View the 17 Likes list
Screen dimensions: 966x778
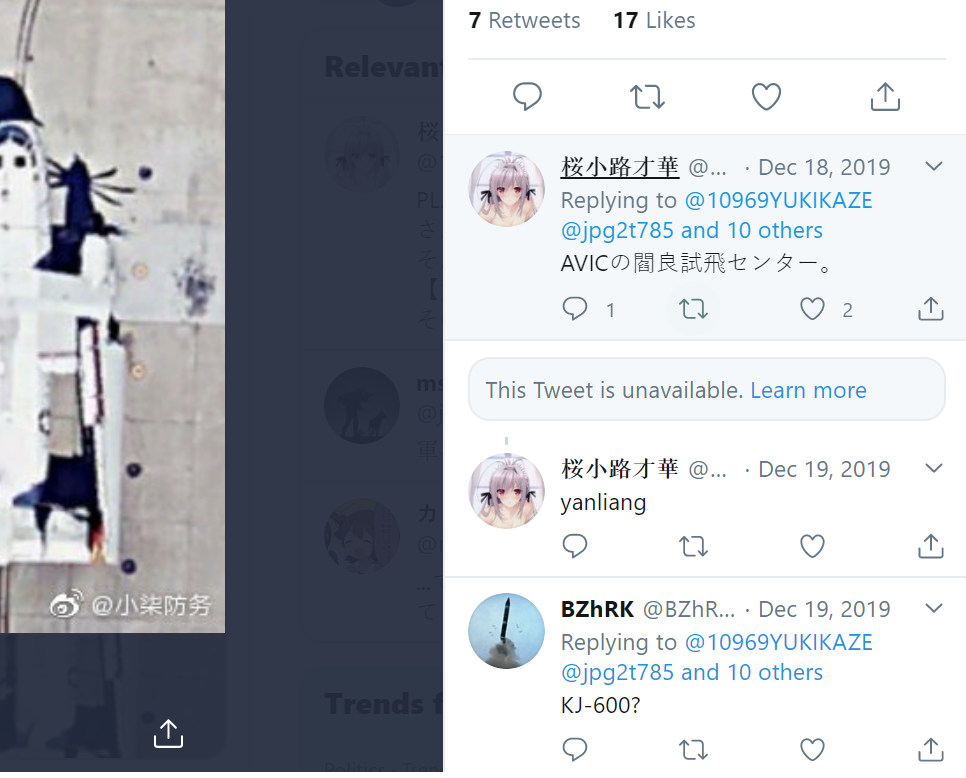654,20
